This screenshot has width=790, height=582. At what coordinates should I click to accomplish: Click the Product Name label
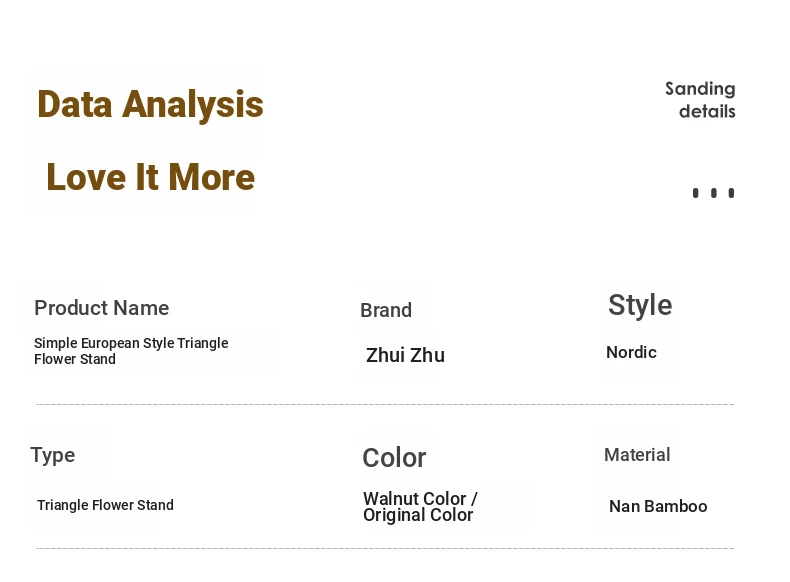pyautogui.click(x=101, y=308)
